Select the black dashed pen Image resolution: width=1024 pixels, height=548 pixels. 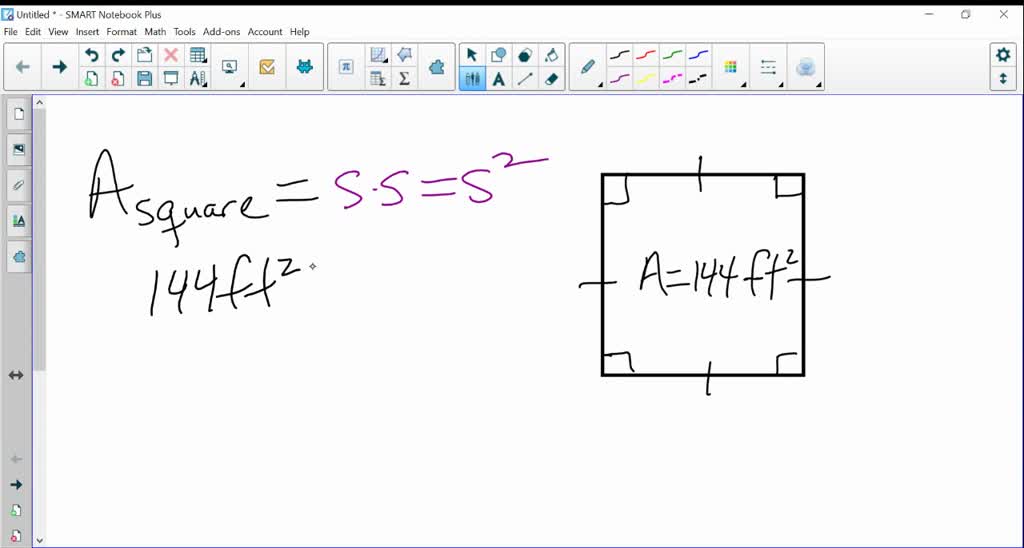tap(698, 79)
